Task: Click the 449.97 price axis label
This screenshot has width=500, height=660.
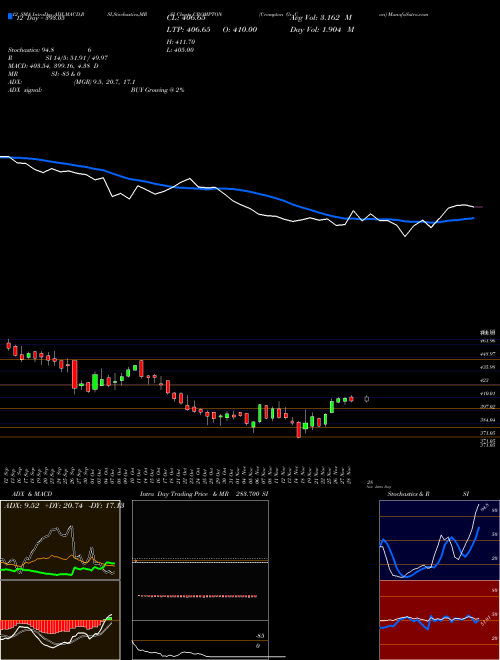Action: 487,354
